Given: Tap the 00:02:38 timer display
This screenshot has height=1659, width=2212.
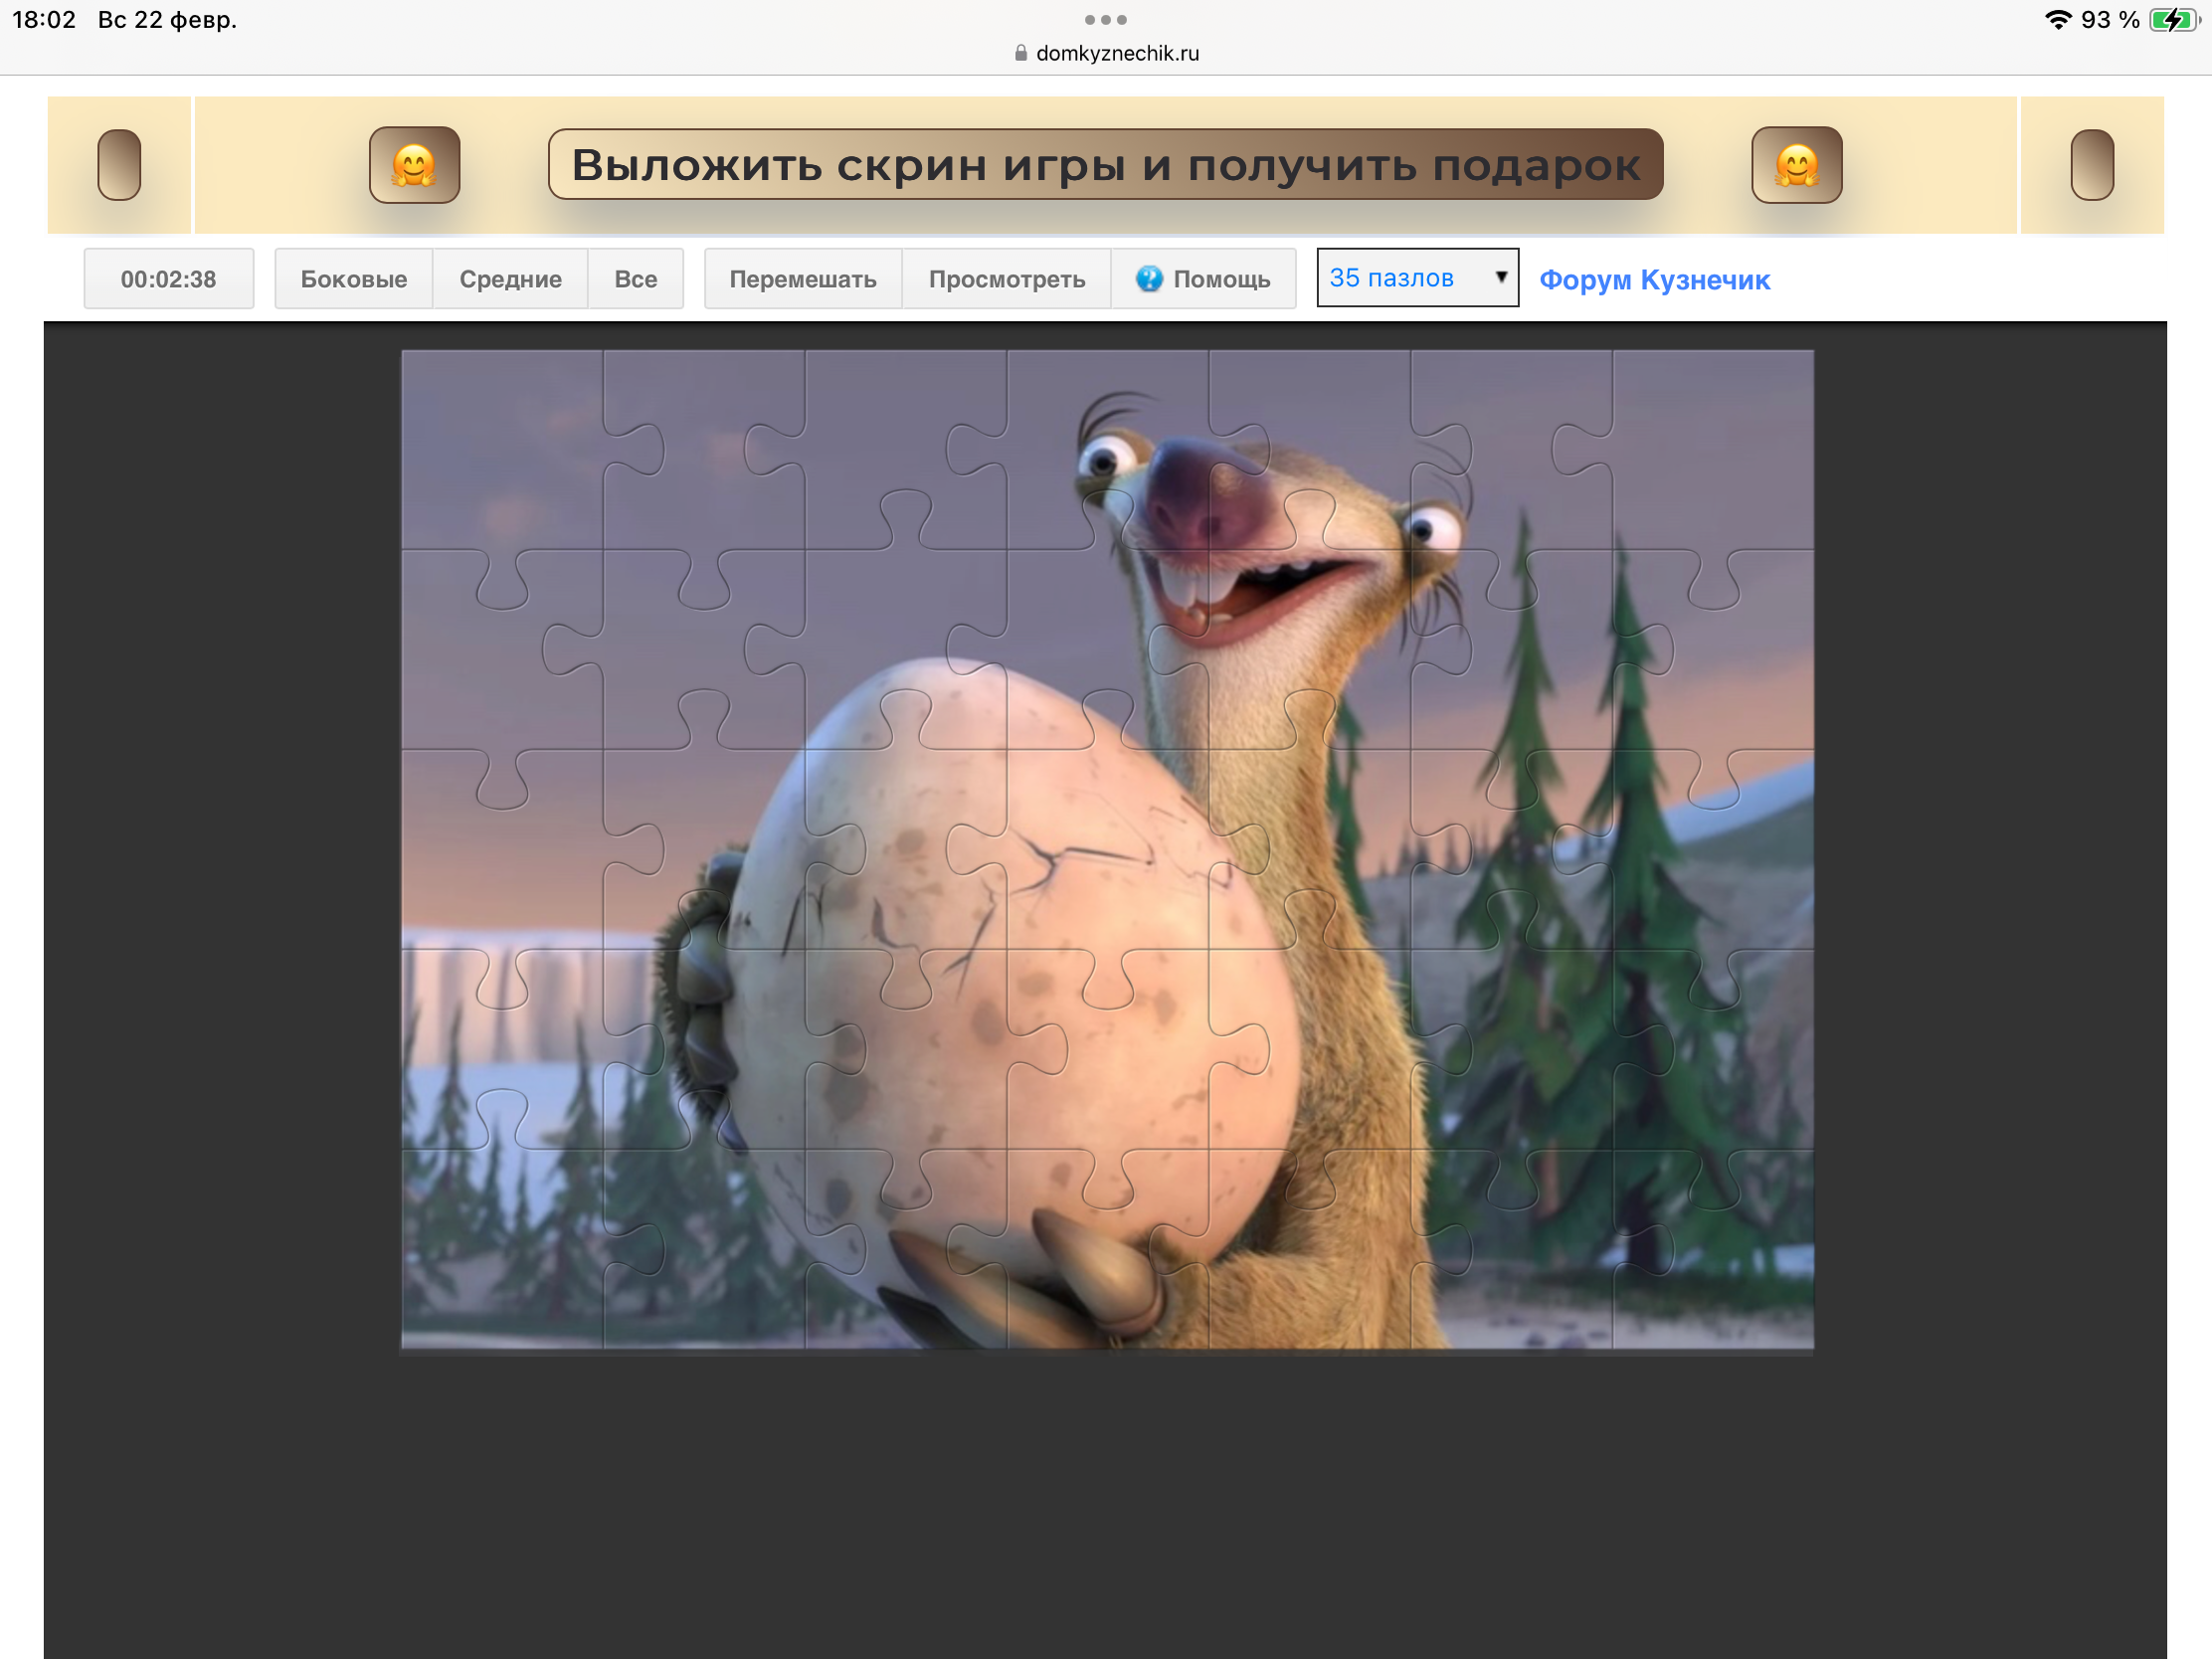Looking at the screenshot, I should click(x=168, y=279).
